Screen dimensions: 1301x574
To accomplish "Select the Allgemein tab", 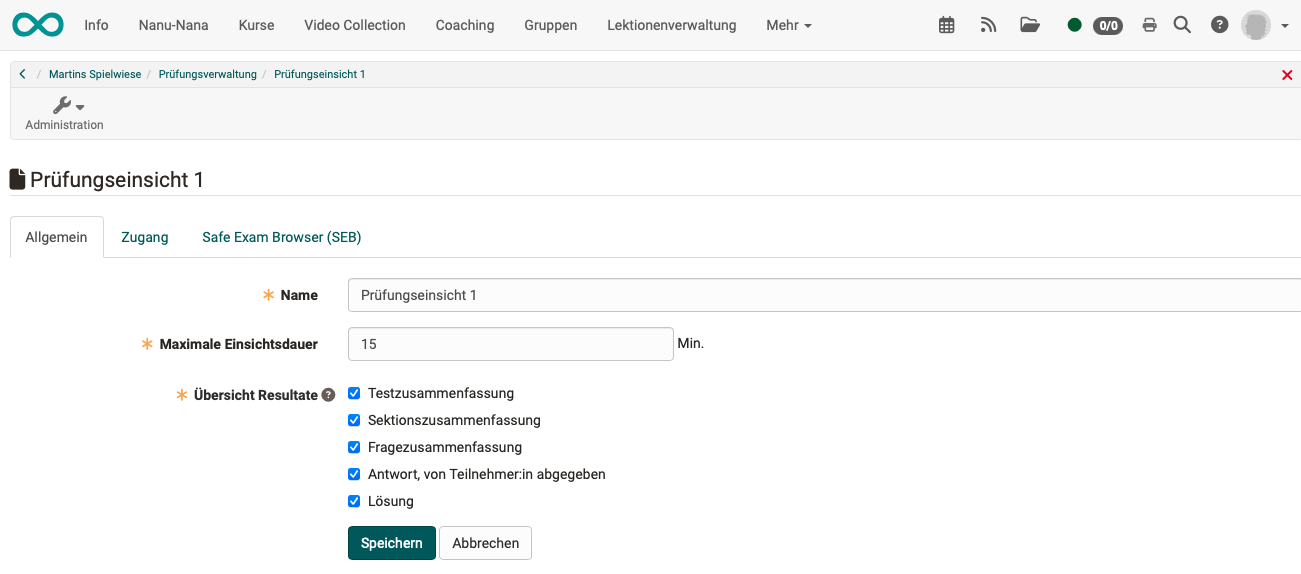I will tap(57, 237).
